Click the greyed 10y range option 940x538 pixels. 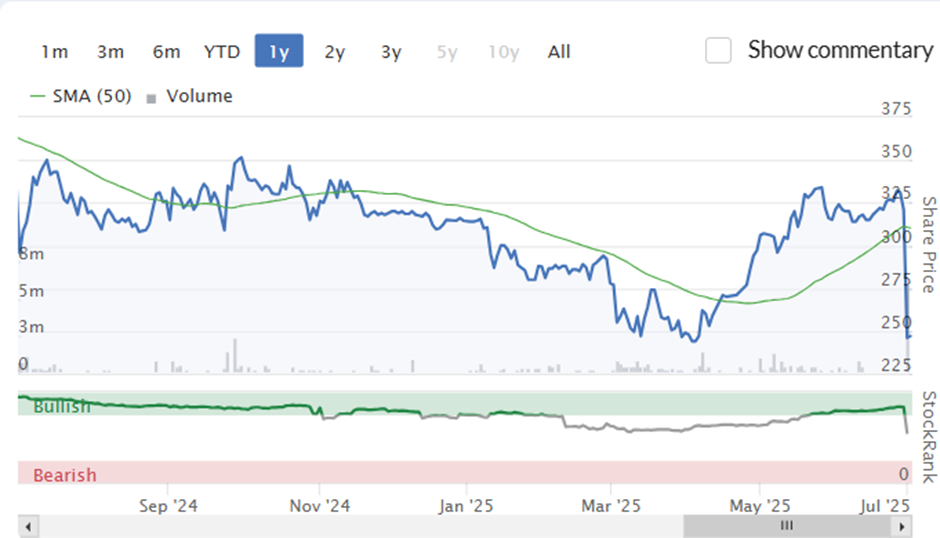click(504, 52)
